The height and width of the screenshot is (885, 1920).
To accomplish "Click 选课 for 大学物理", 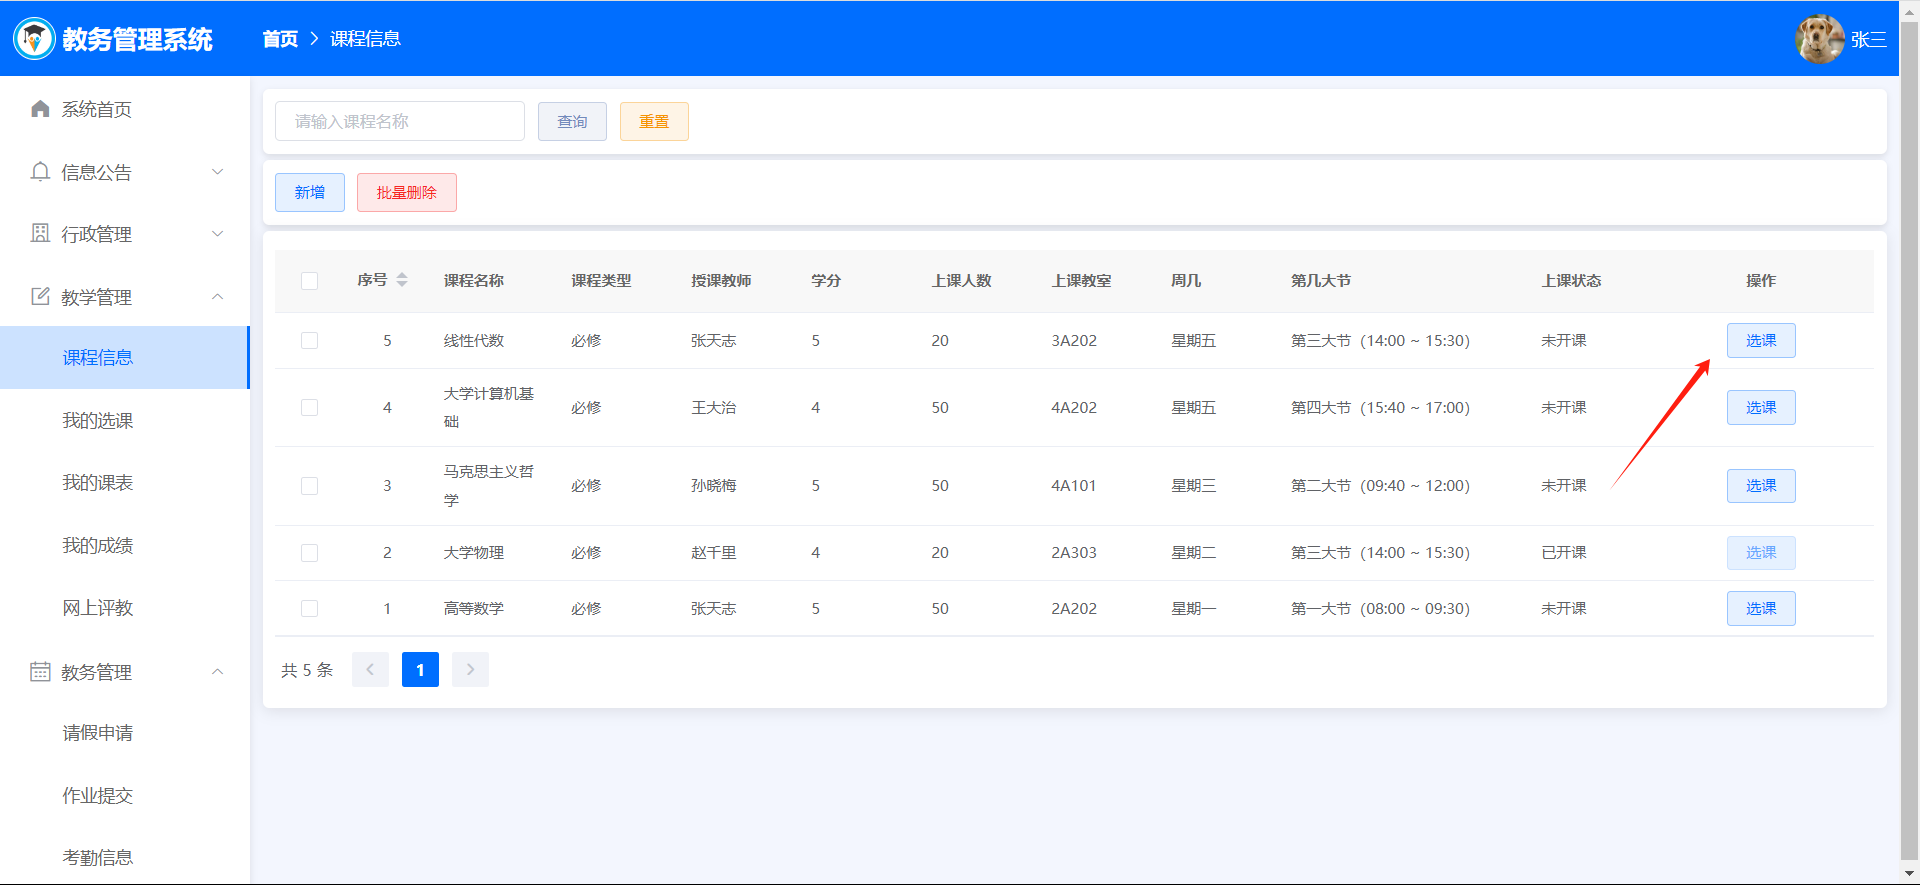I will 1761,552.
